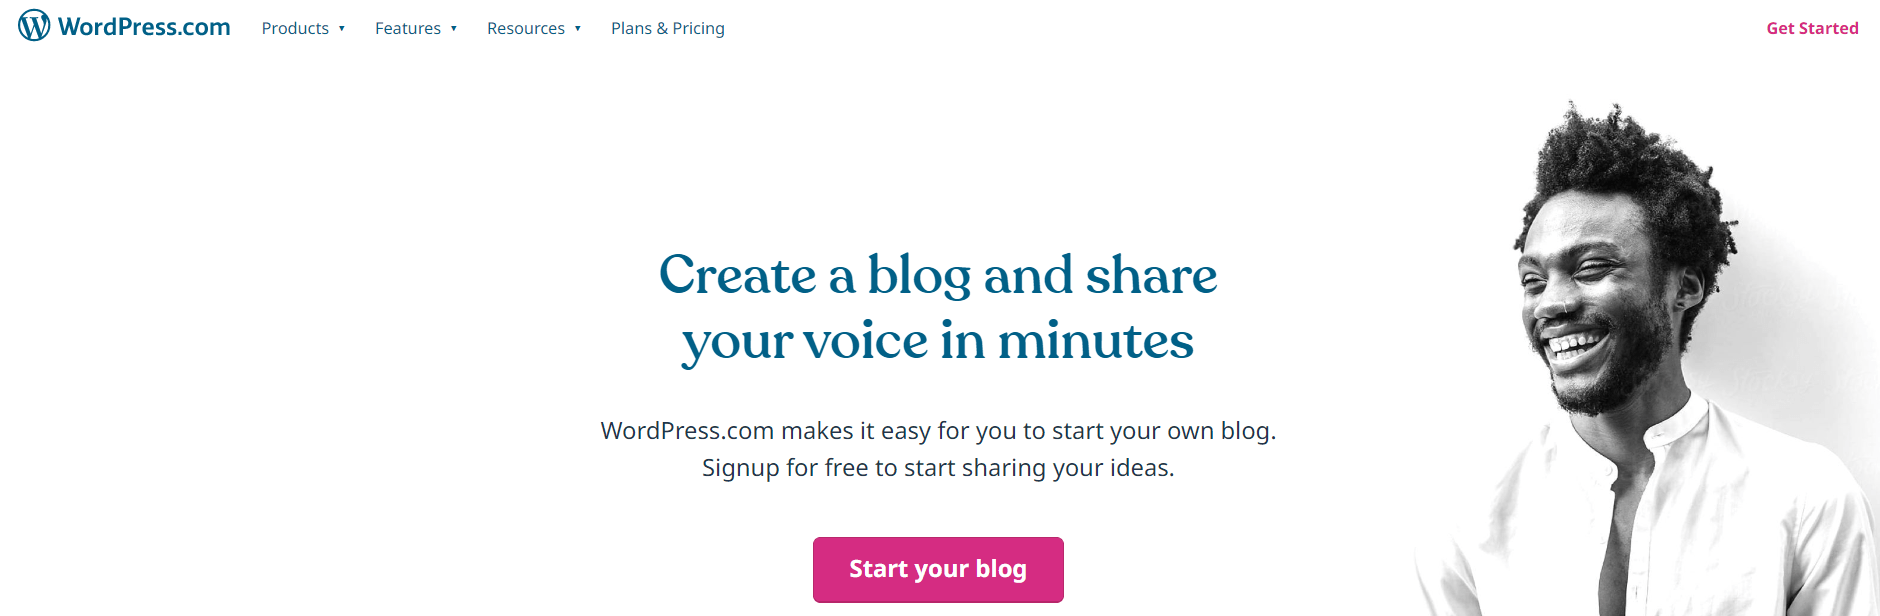Click the headline line 'Create a blog and share'
This screenshot has height=616, width=1880.
938,275
